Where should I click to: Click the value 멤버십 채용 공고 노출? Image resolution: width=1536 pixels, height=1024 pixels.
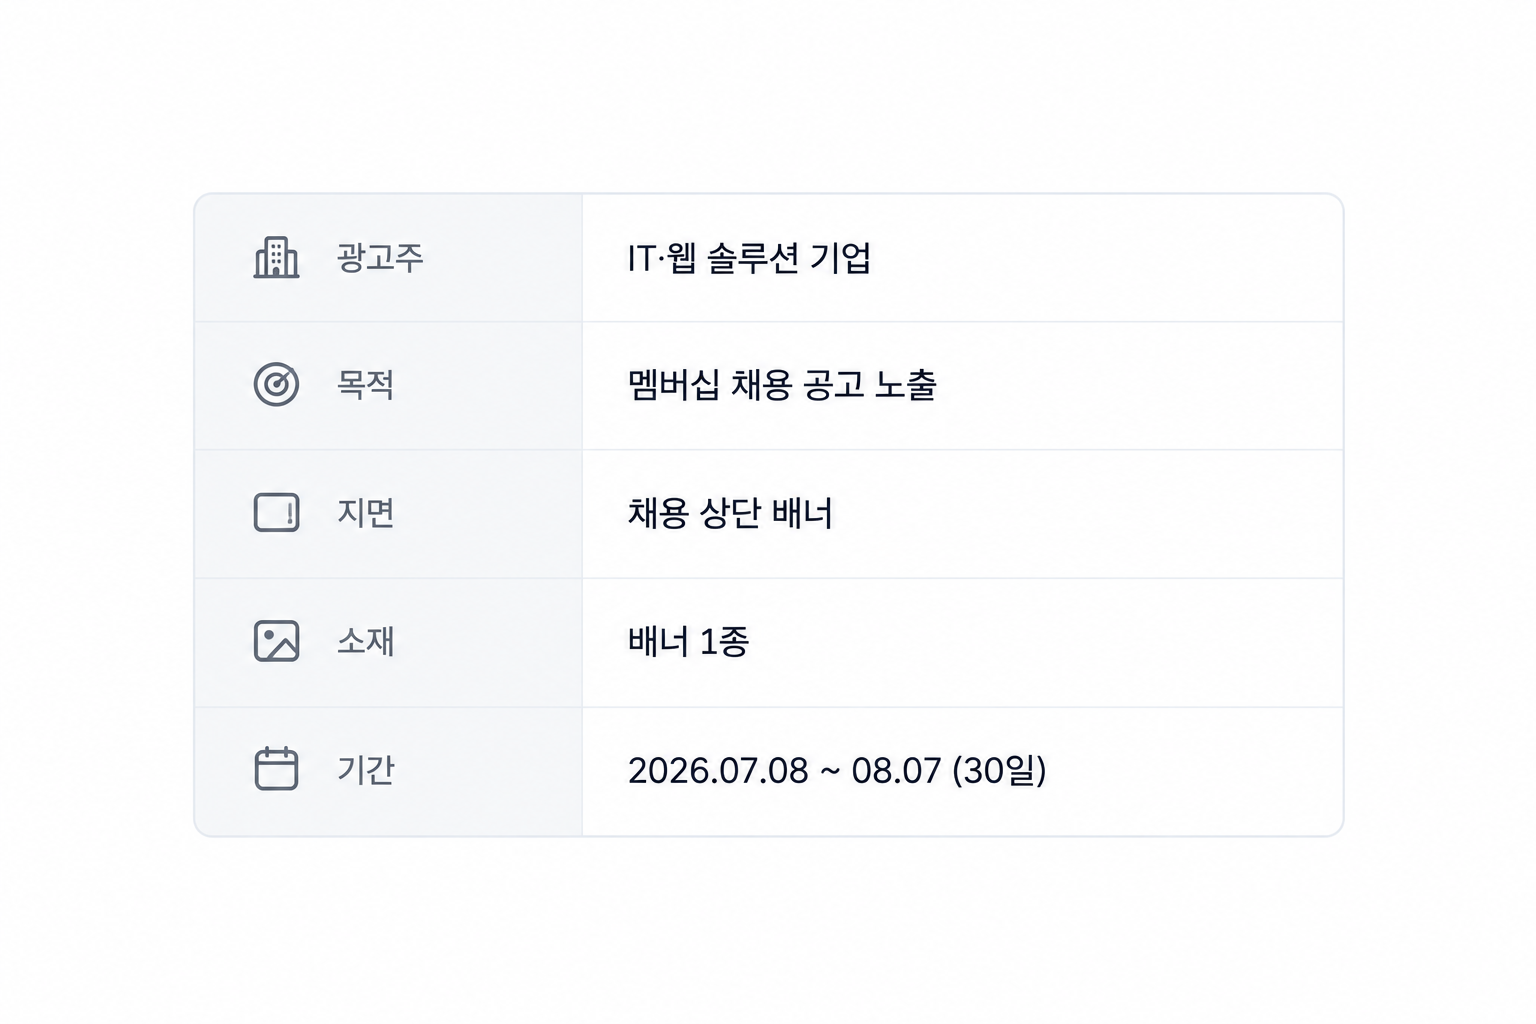pyautogui.click(x=782, y=385)
